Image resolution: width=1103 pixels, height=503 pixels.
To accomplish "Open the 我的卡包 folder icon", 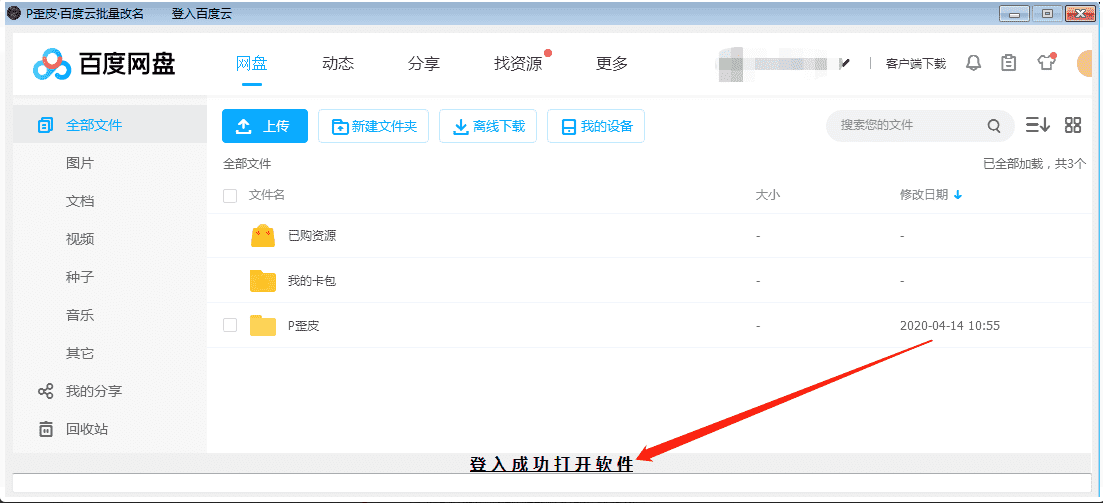I will [x=263, y=281].
